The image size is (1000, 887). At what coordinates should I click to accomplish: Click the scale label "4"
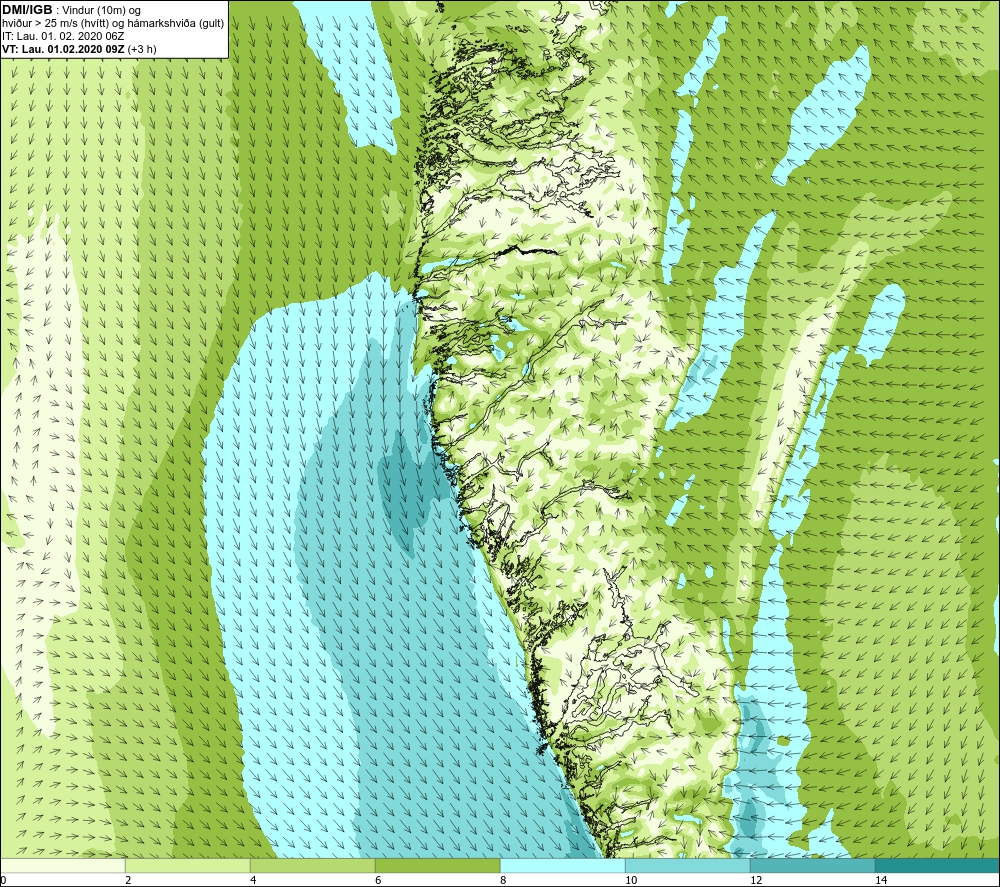(253, 880)
